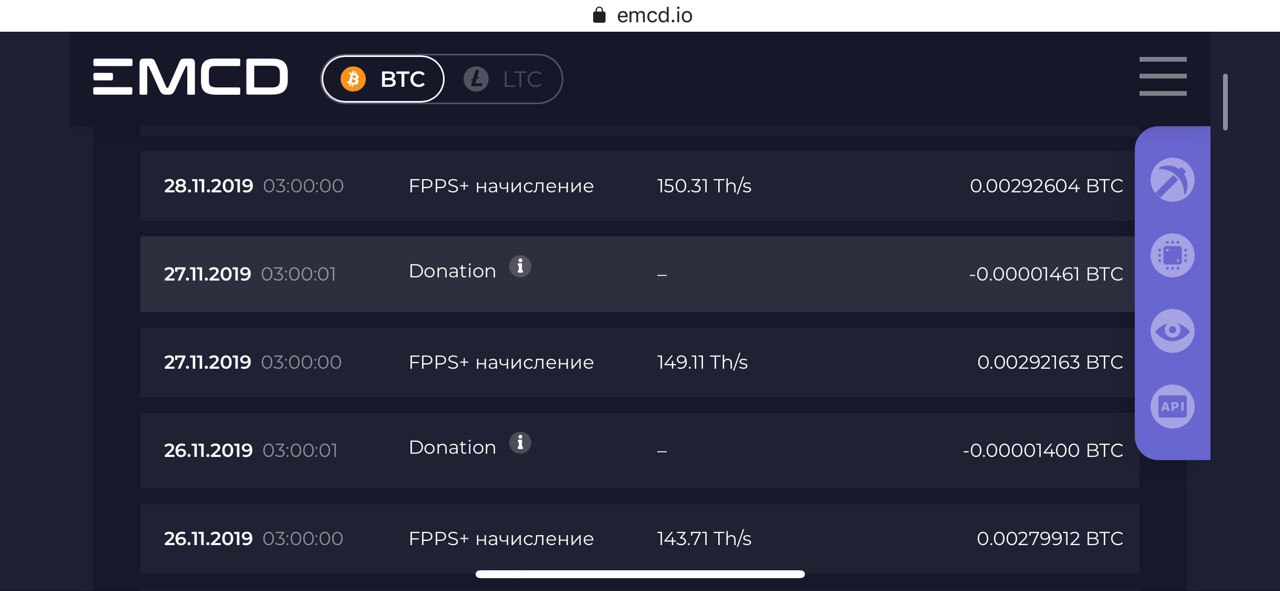The width and height of the screenshot is (1280, 591).
Task: Click info icon beside 27.11.2019 Donation
Action: pyautogui.click(x=520, y=266)
